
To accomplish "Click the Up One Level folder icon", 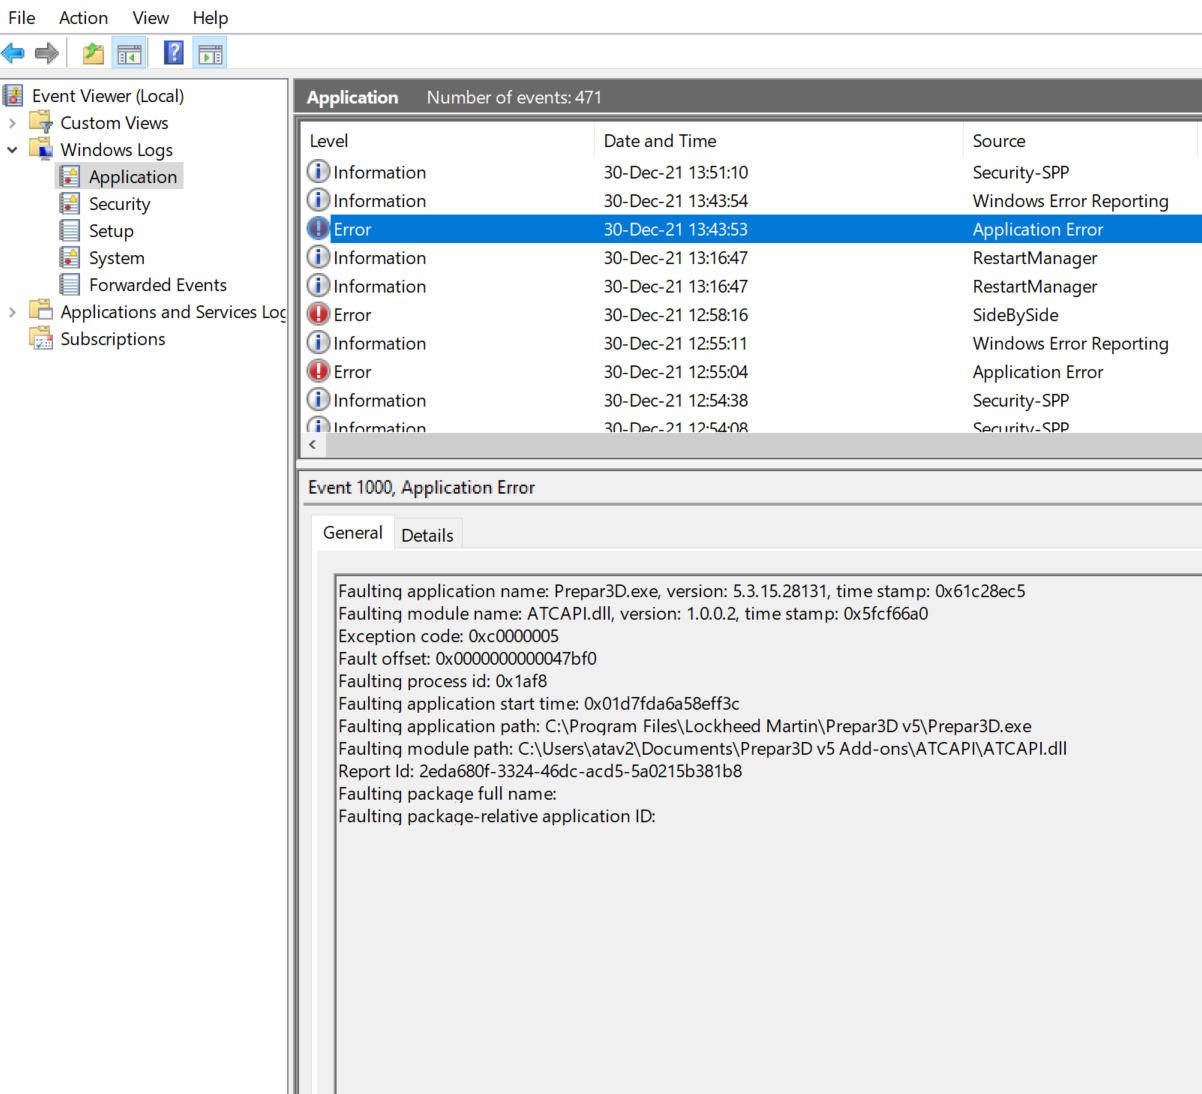I will (93, 53).
